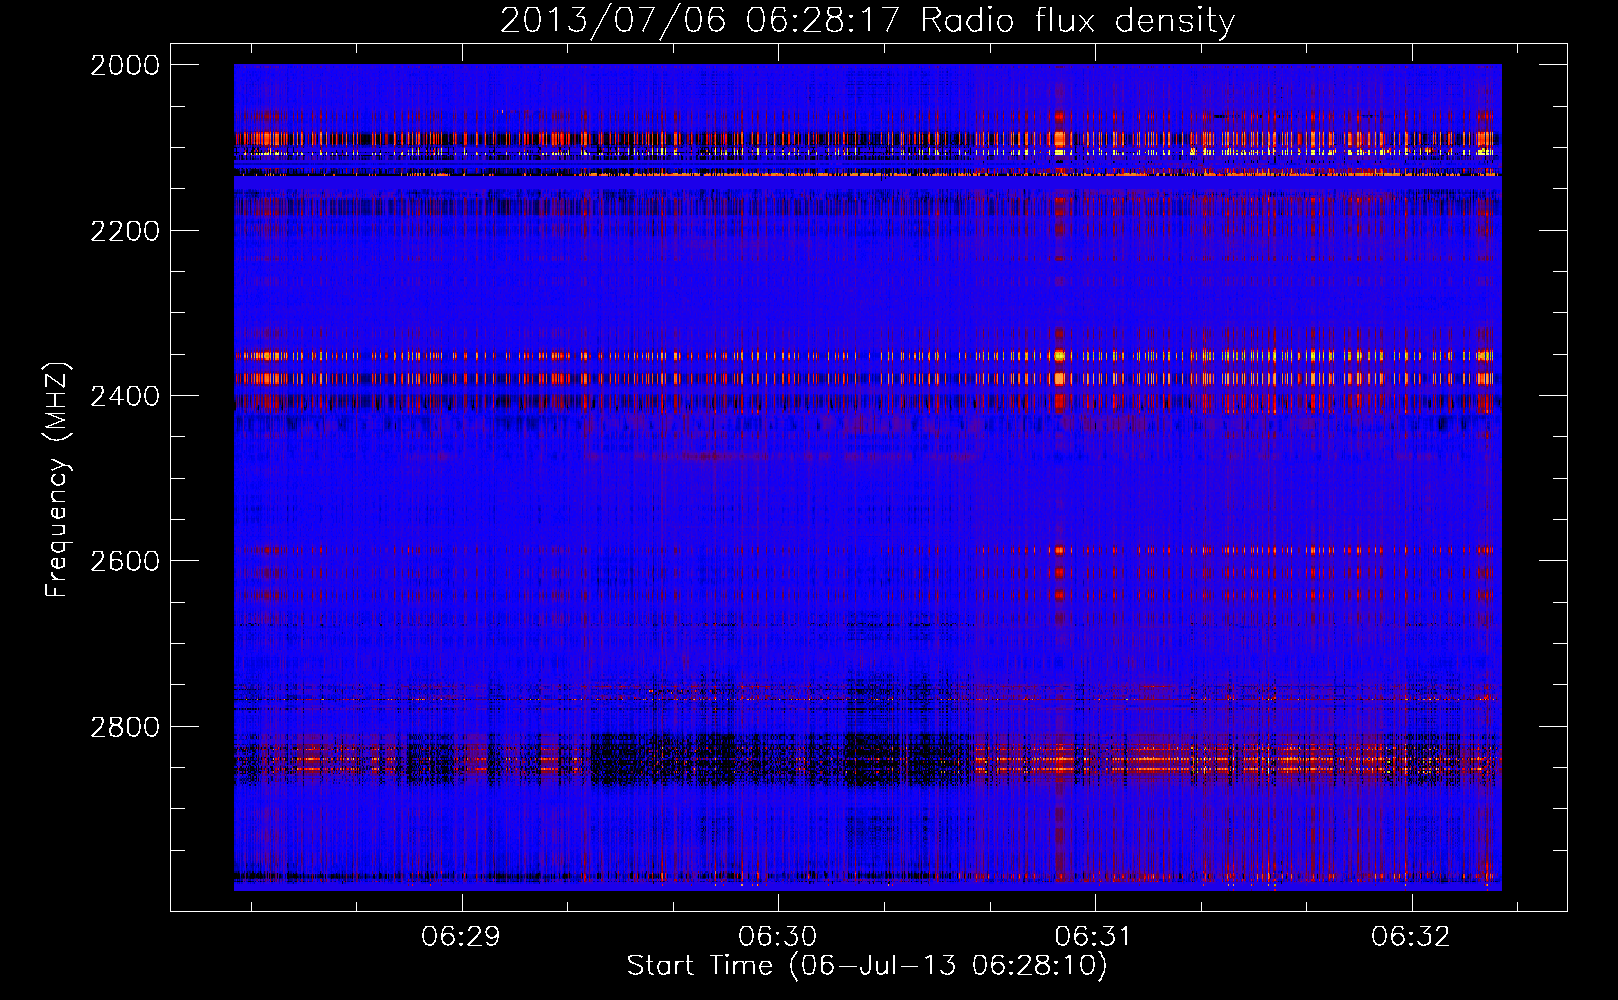Click the 06:31 time tick label
Viewport: 1618px width, 1000px height.
point(1094,937)
